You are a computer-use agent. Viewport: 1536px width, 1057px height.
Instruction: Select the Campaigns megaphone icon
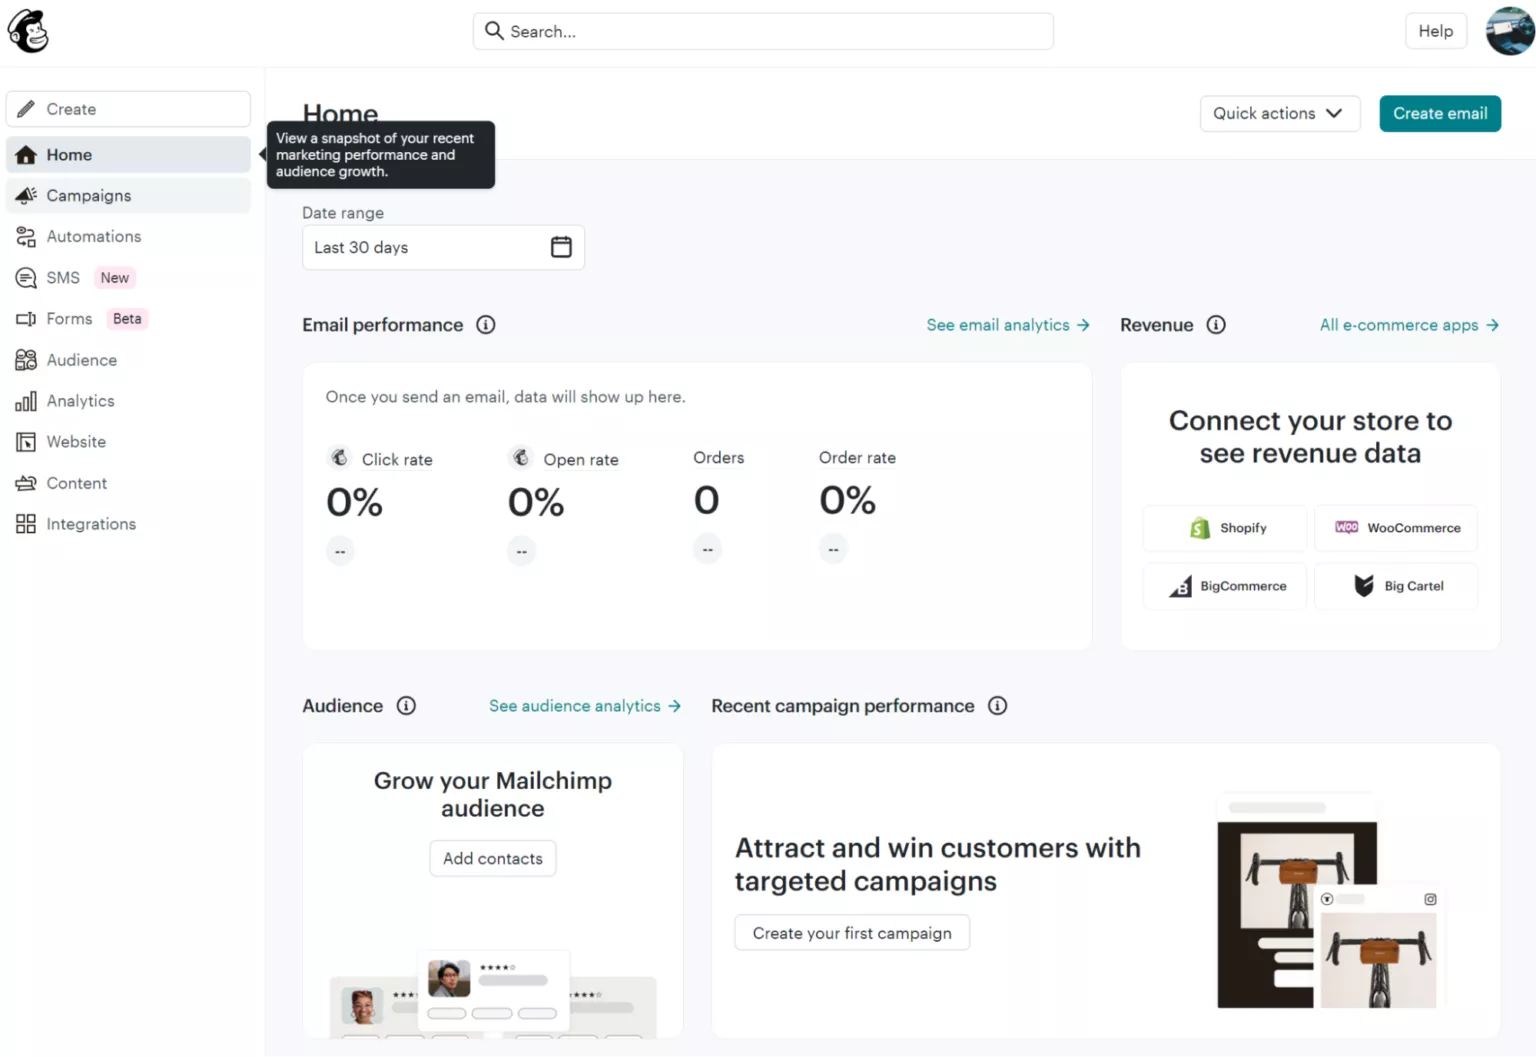coord(25,195)
